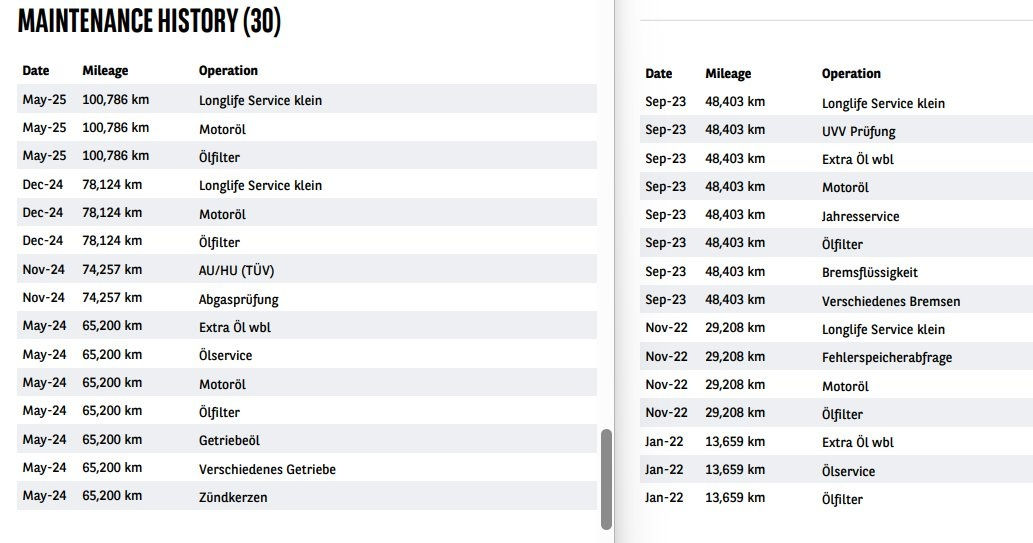The width and height of the screenshot is (1033, 543).
Task: Click the Zündkerzen operation entry
Action: click(233, 497)
